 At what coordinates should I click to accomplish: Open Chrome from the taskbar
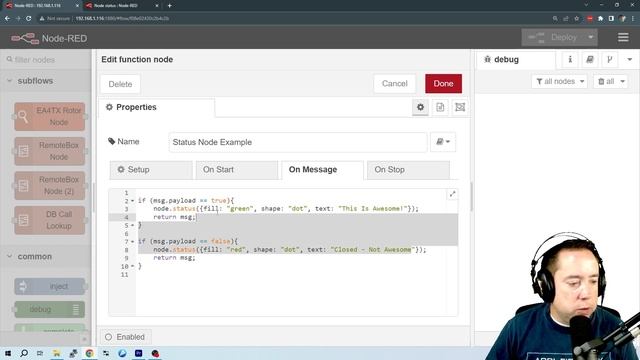pyautogui.click(x=89, y=353)
